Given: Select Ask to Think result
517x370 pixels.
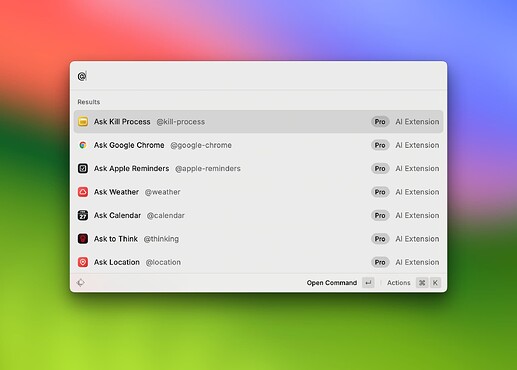Looking at the screenshot, I should [x=258, y=239].
